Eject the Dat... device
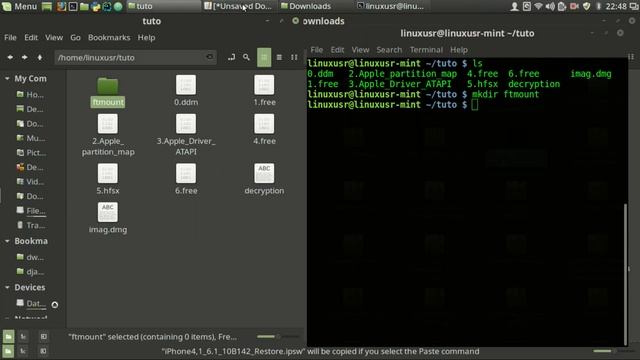 click(x=55, y=304)
